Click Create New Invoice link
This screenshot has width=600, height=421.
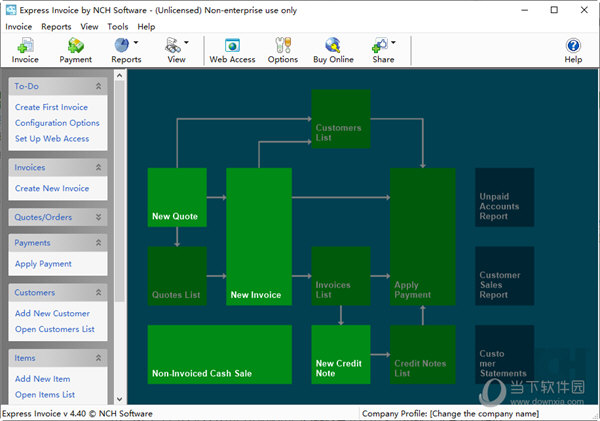click(52, 188)
